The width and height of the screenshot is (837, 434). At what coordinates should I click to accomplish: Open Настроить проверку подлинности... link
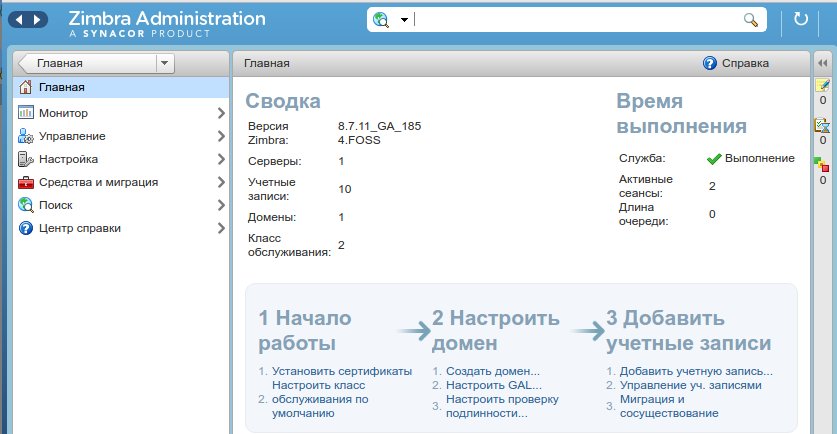tap(502, 406)
